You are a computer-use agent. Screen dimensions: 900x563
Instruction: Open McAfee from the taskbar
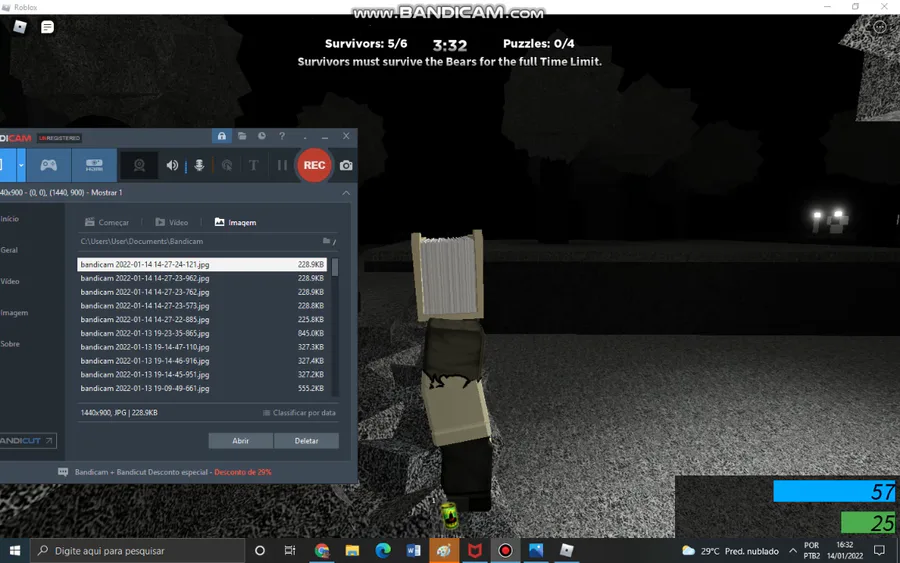click(475, 551)
